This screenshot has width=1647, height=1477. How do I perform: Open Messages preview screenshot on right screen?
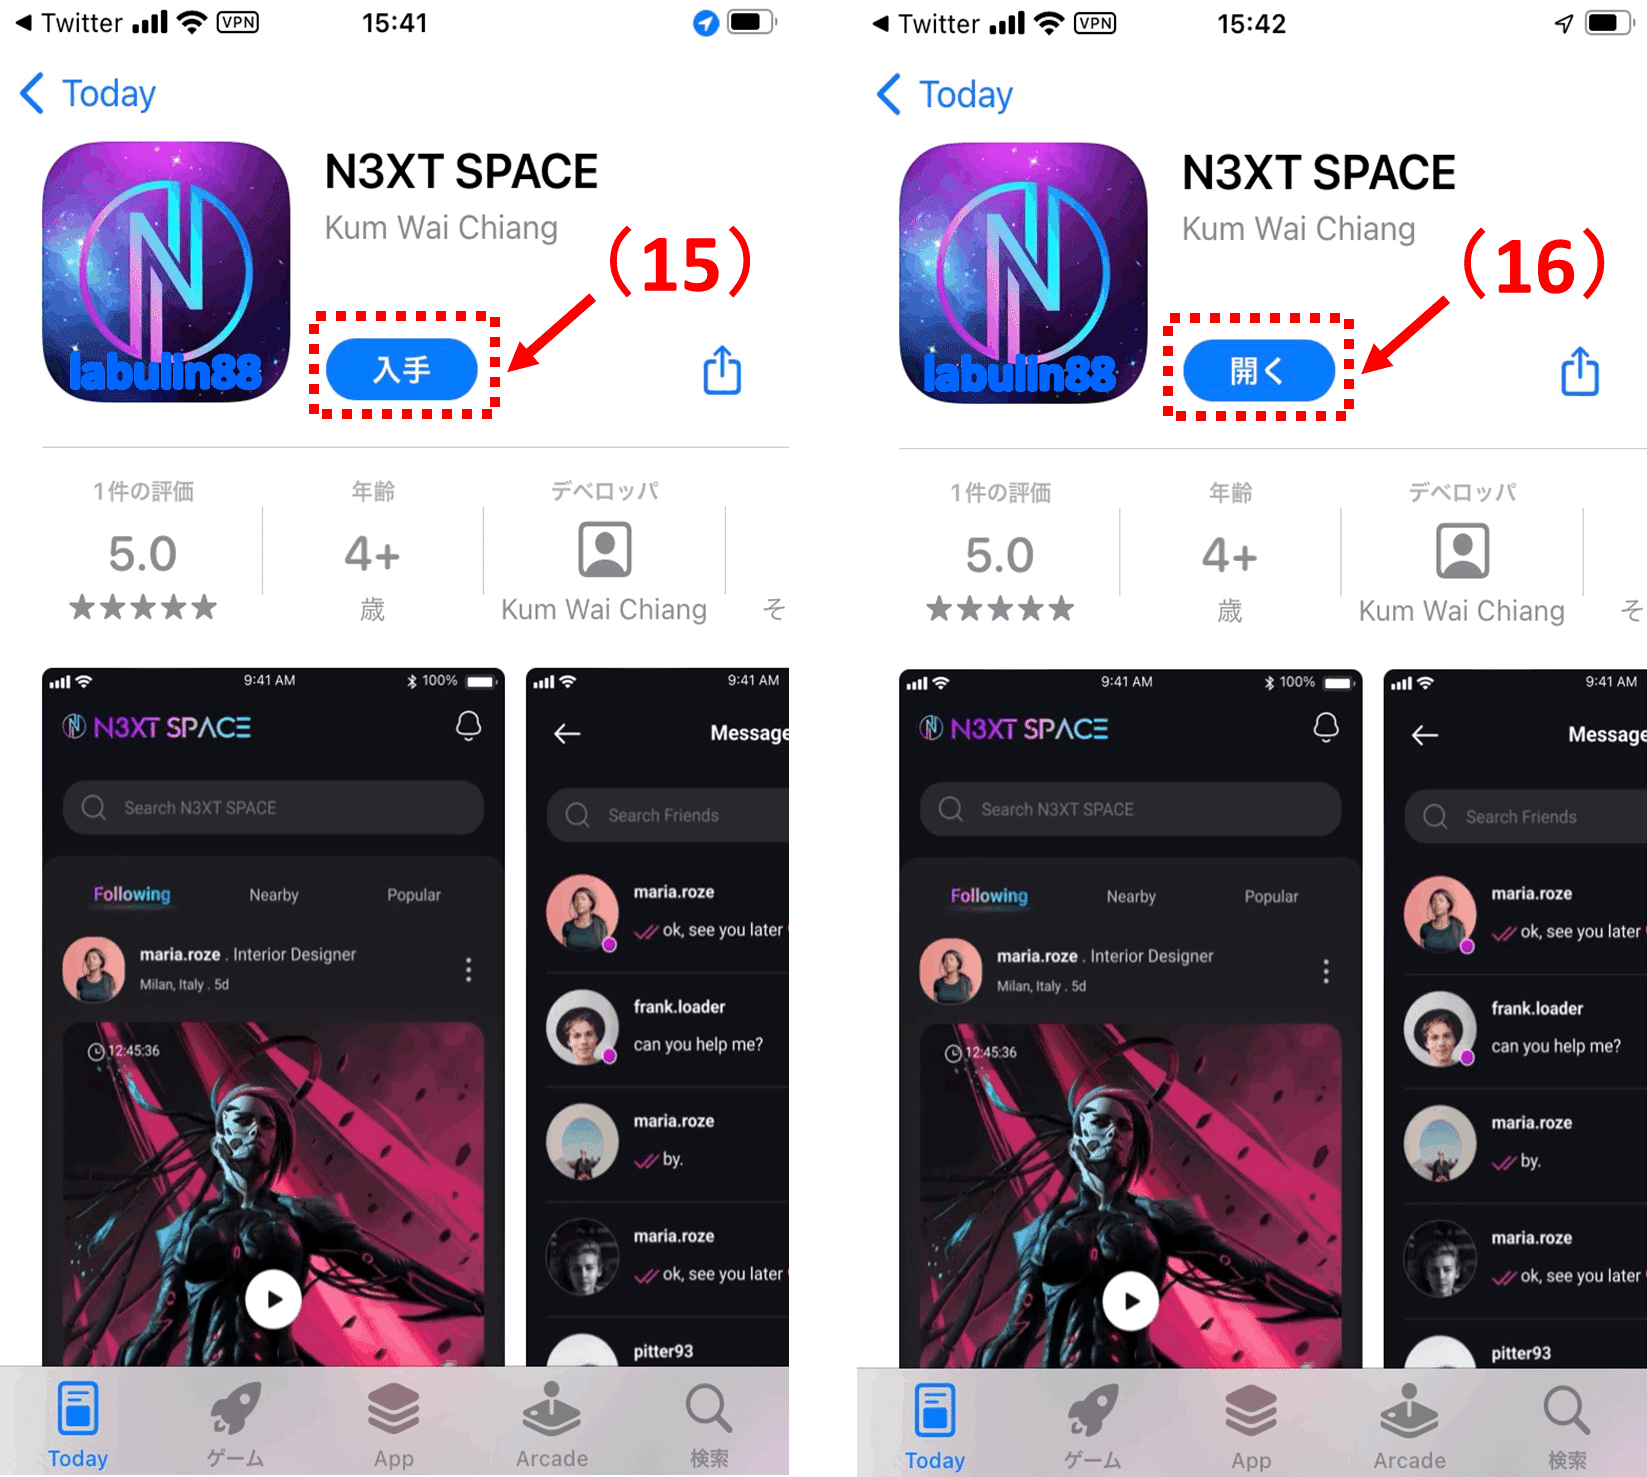(x=1515, y=1018)
